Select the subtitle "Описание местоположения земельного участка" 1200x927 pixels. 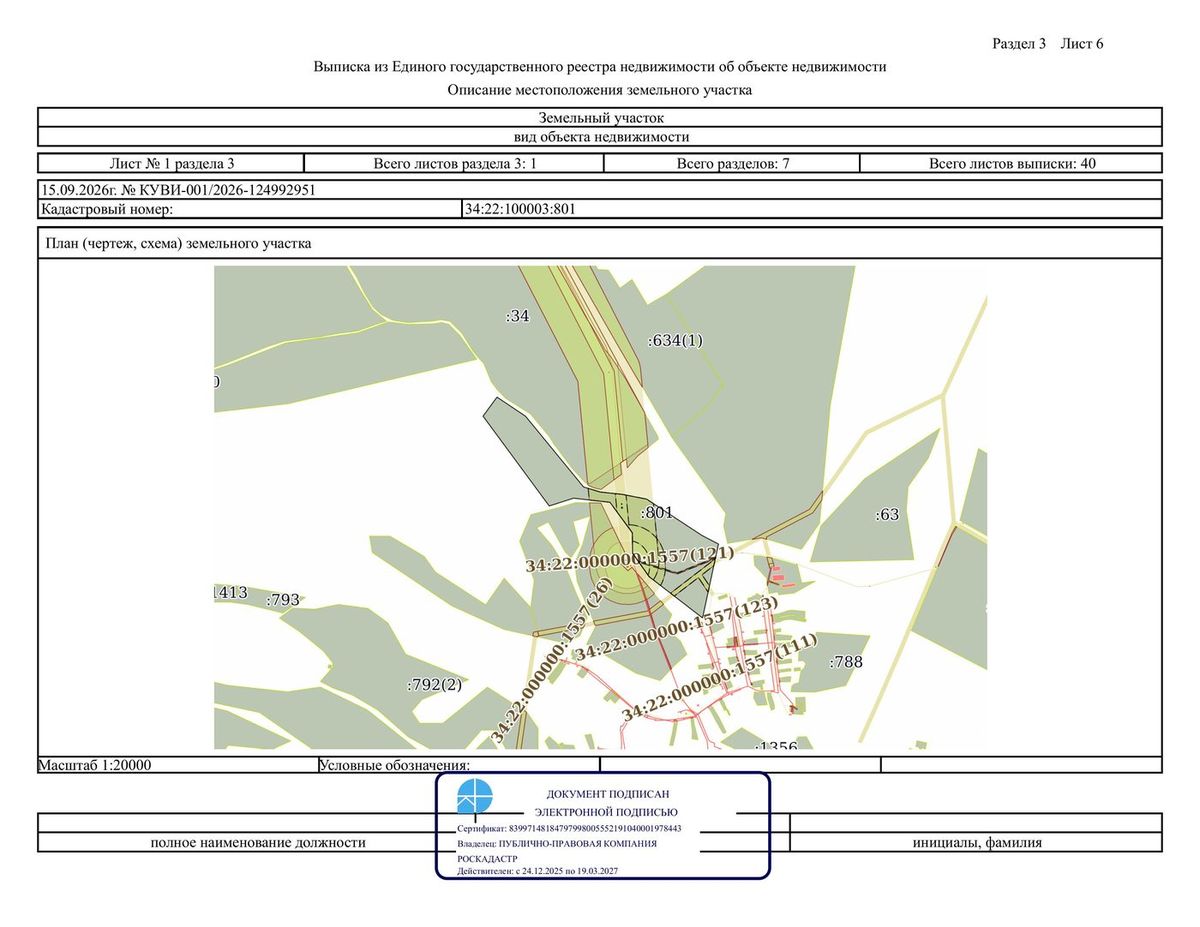tap(600, 90)
